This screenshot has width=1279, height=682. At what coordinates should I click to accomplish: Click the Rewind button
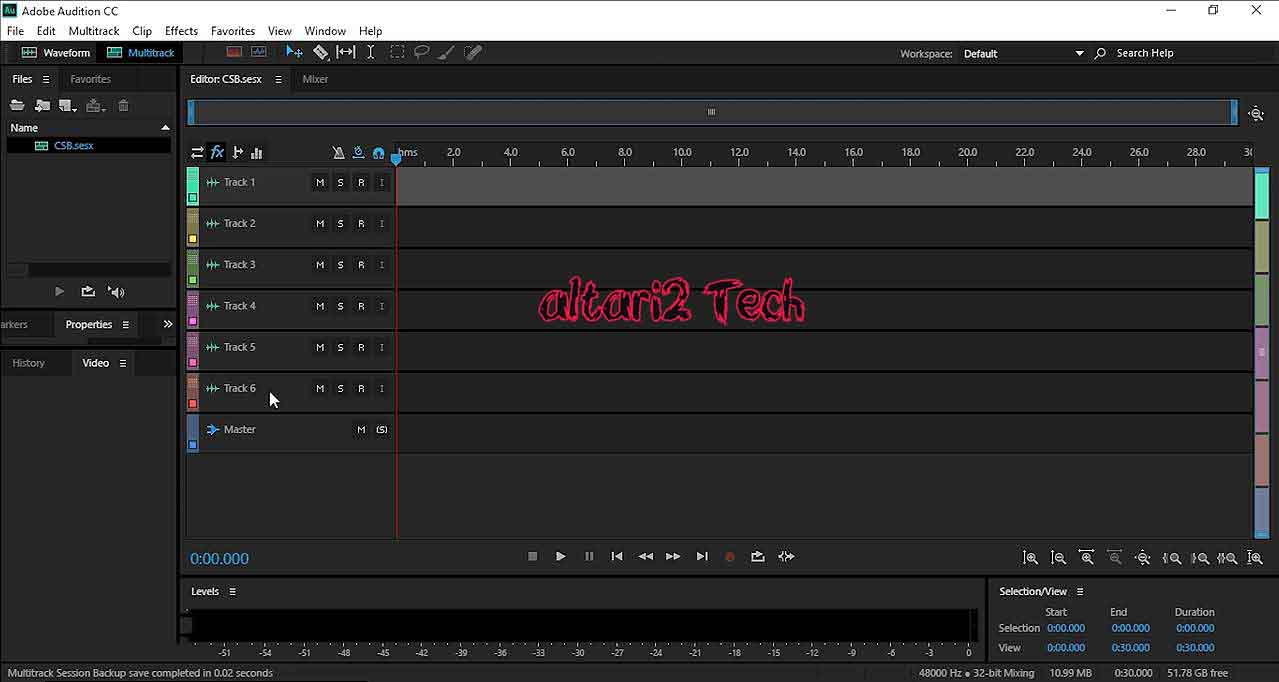pyautogui.click(x=646, y=557)
